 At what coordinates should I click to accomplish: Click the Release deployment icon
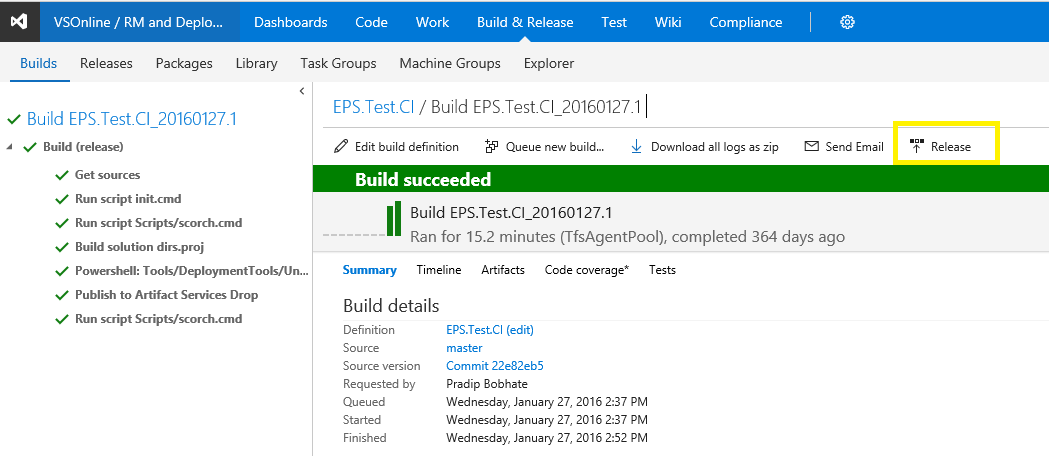[917, 146]
